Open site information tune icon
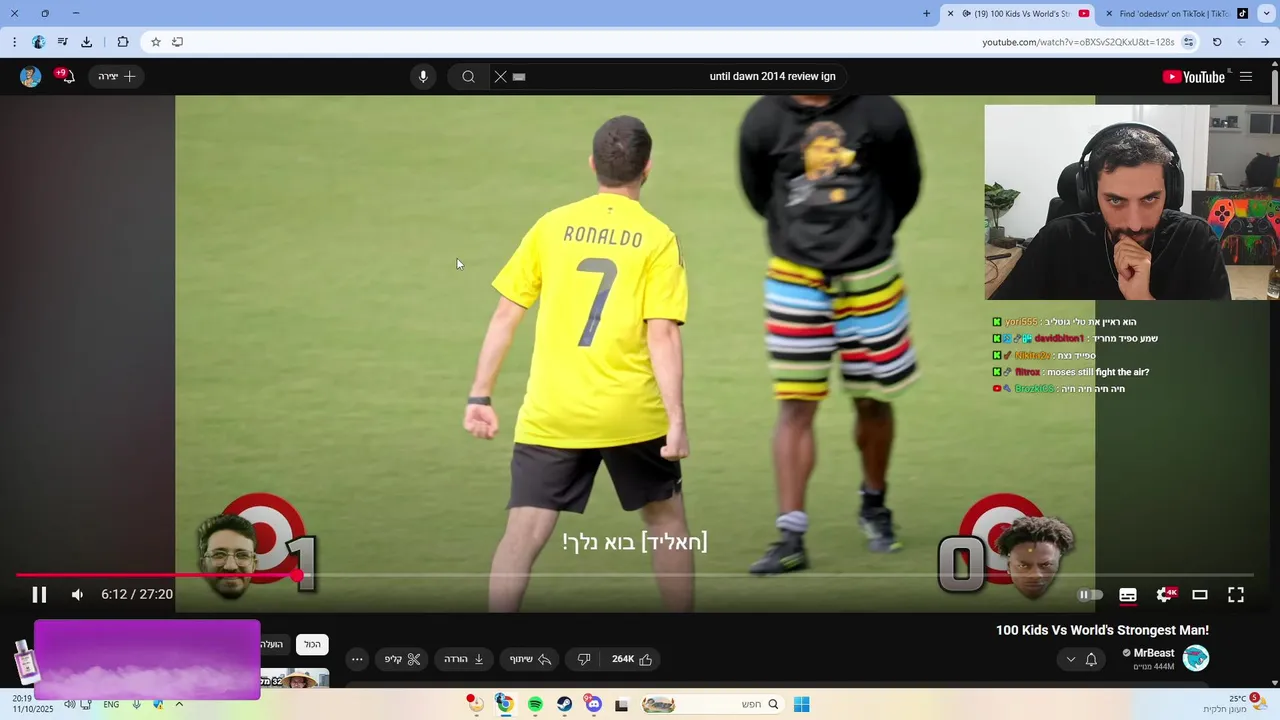1280x720 pixels. pos(1188,42)
